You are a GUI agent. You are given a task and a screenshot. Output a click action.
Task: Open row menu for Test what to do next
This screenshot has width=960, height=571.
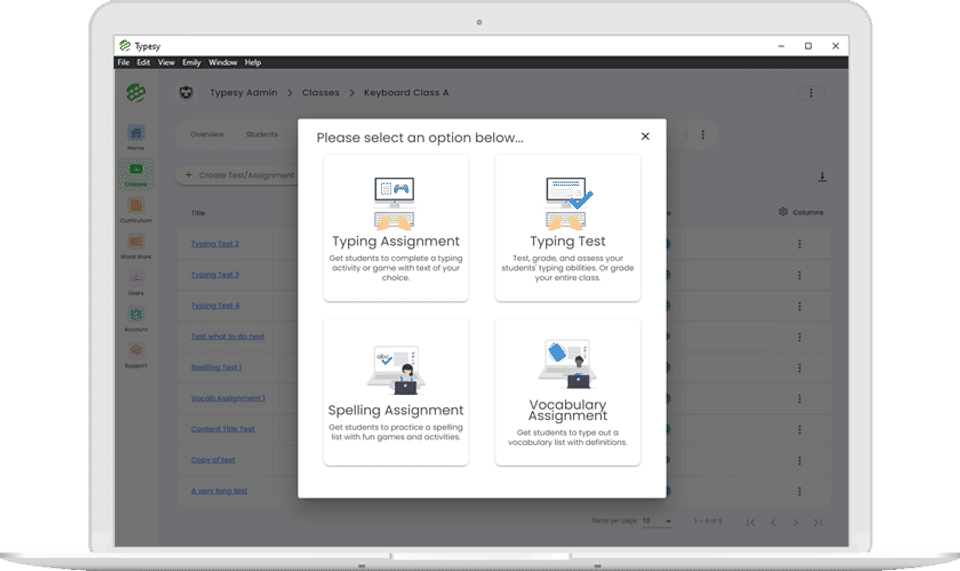[x=799, y=337]
